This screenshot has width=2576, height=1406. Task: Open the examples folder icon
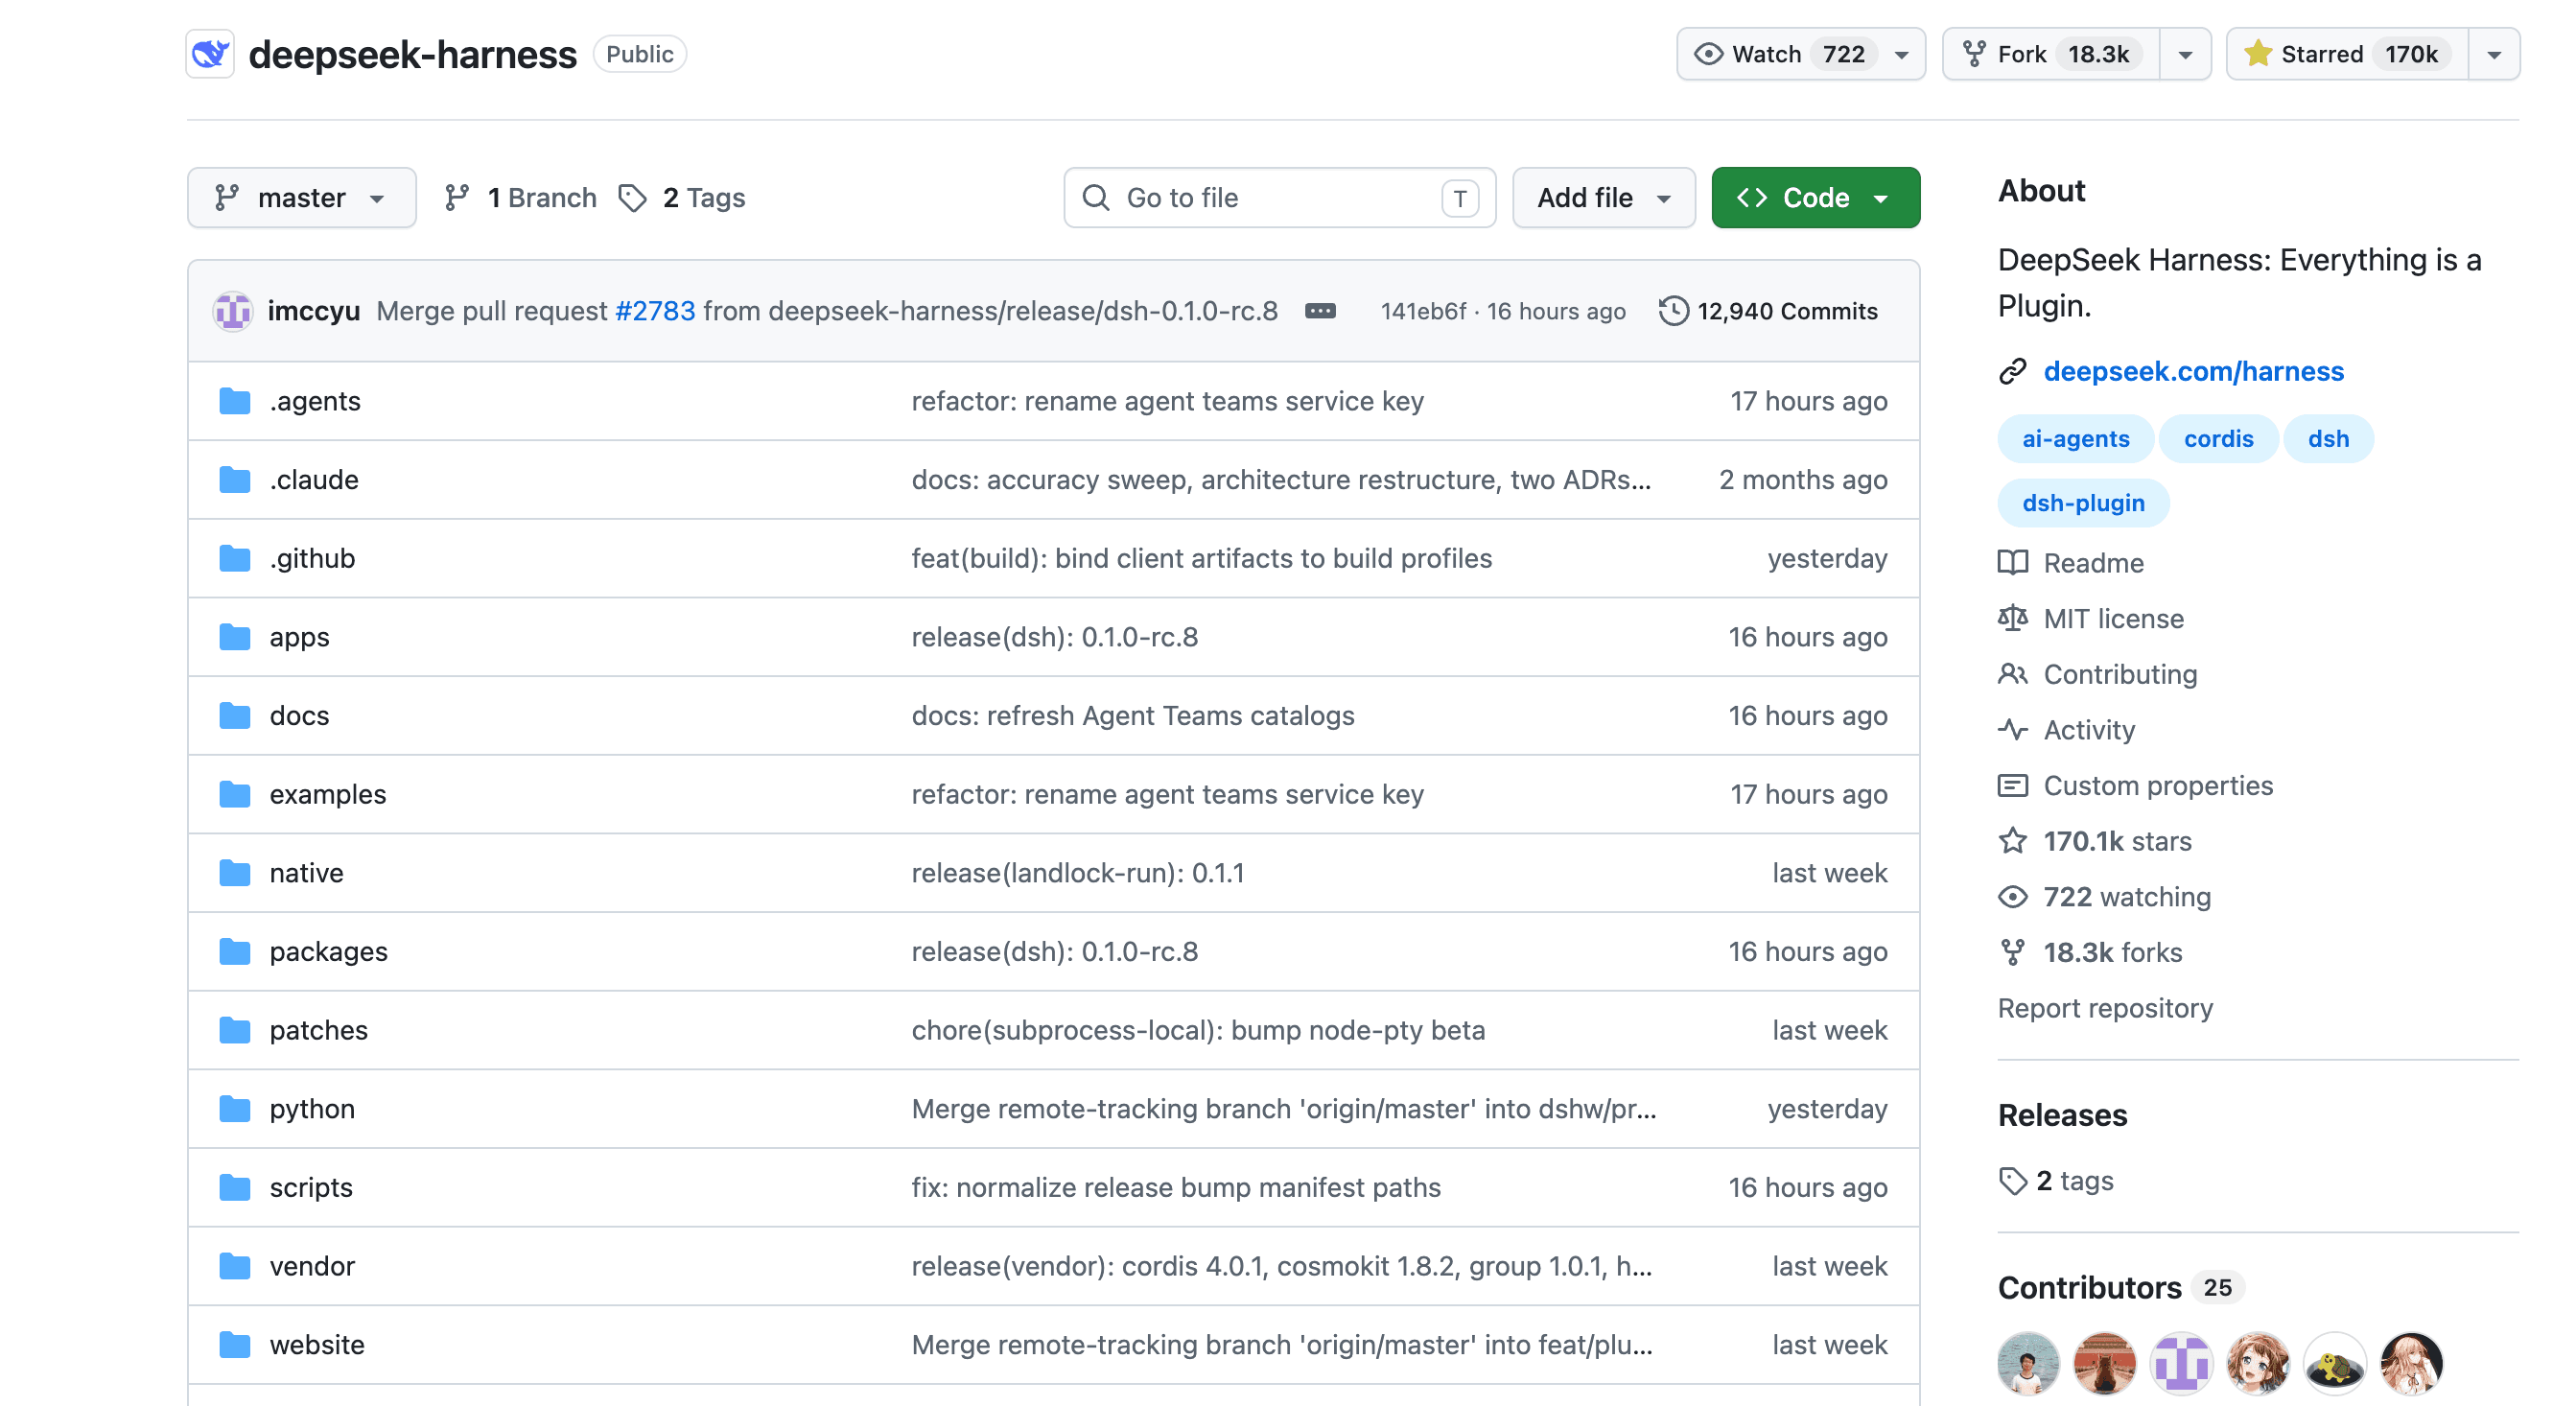pos(235,794)
